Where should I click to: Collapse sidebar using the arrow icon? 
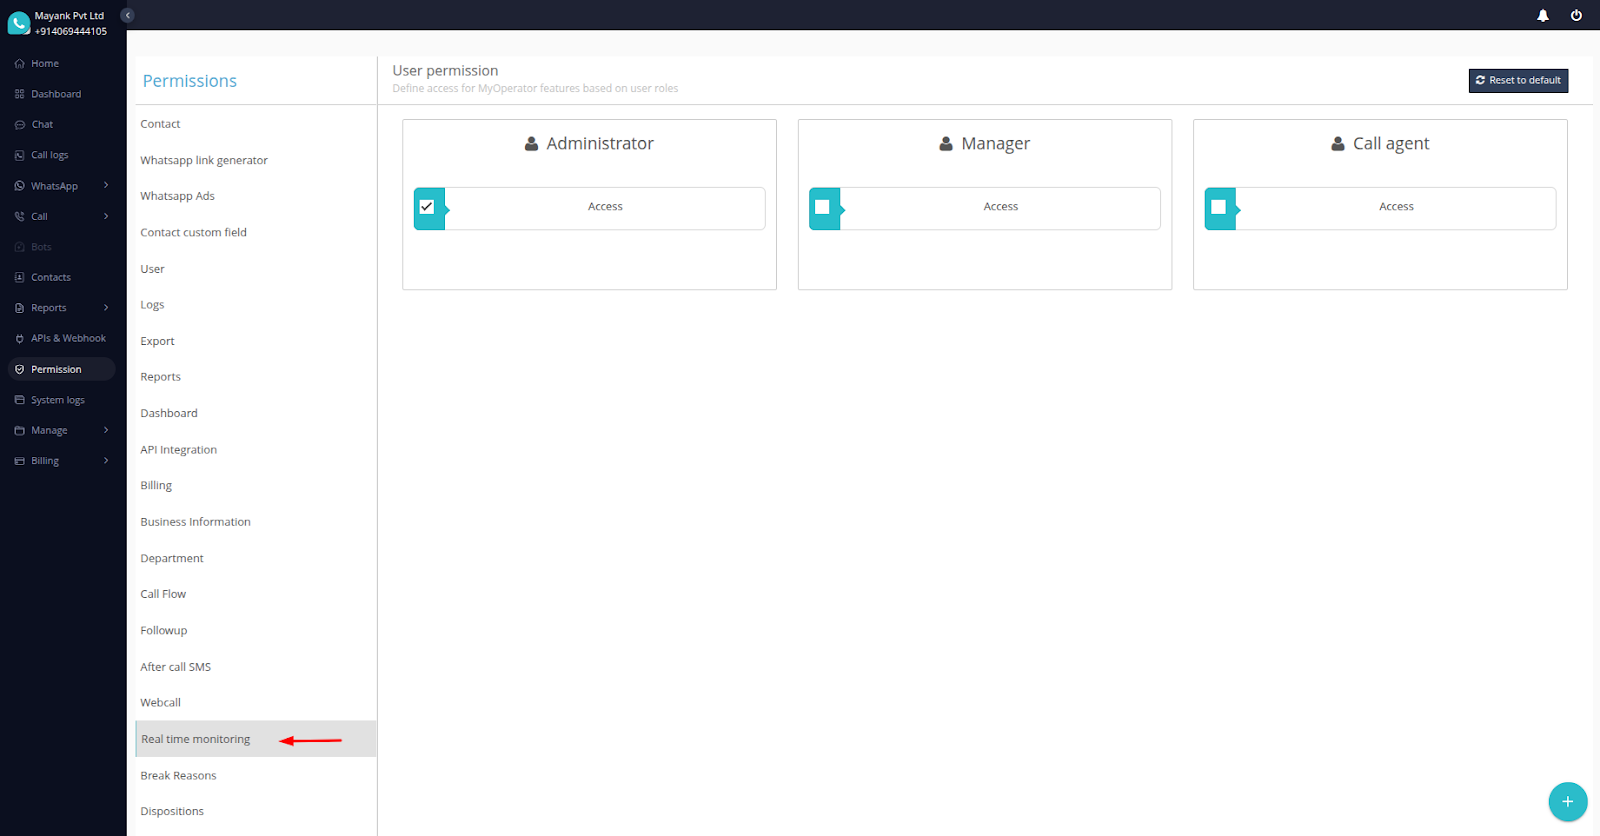[127, 15]
